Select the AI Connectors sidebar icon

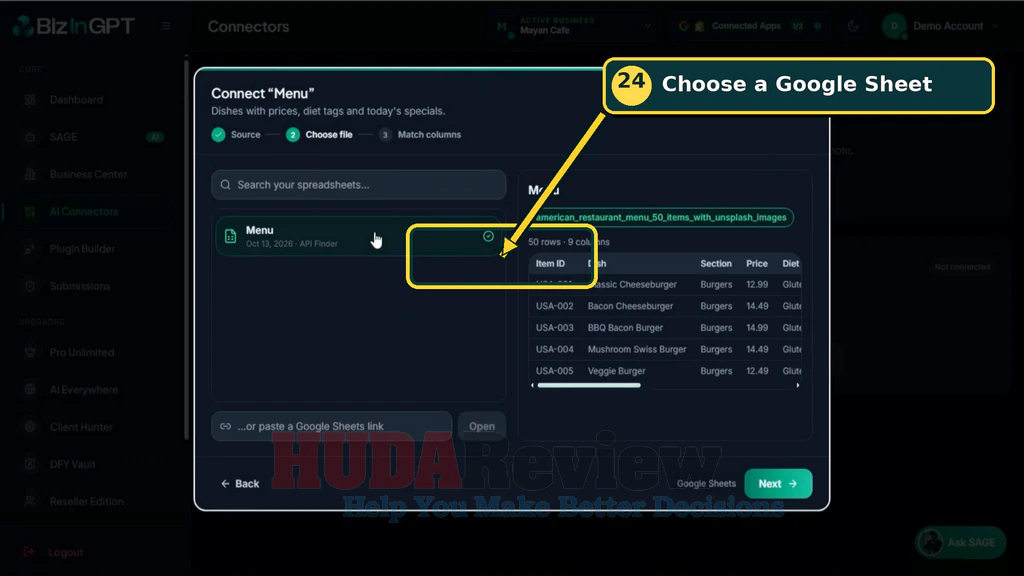click(30, 212)
